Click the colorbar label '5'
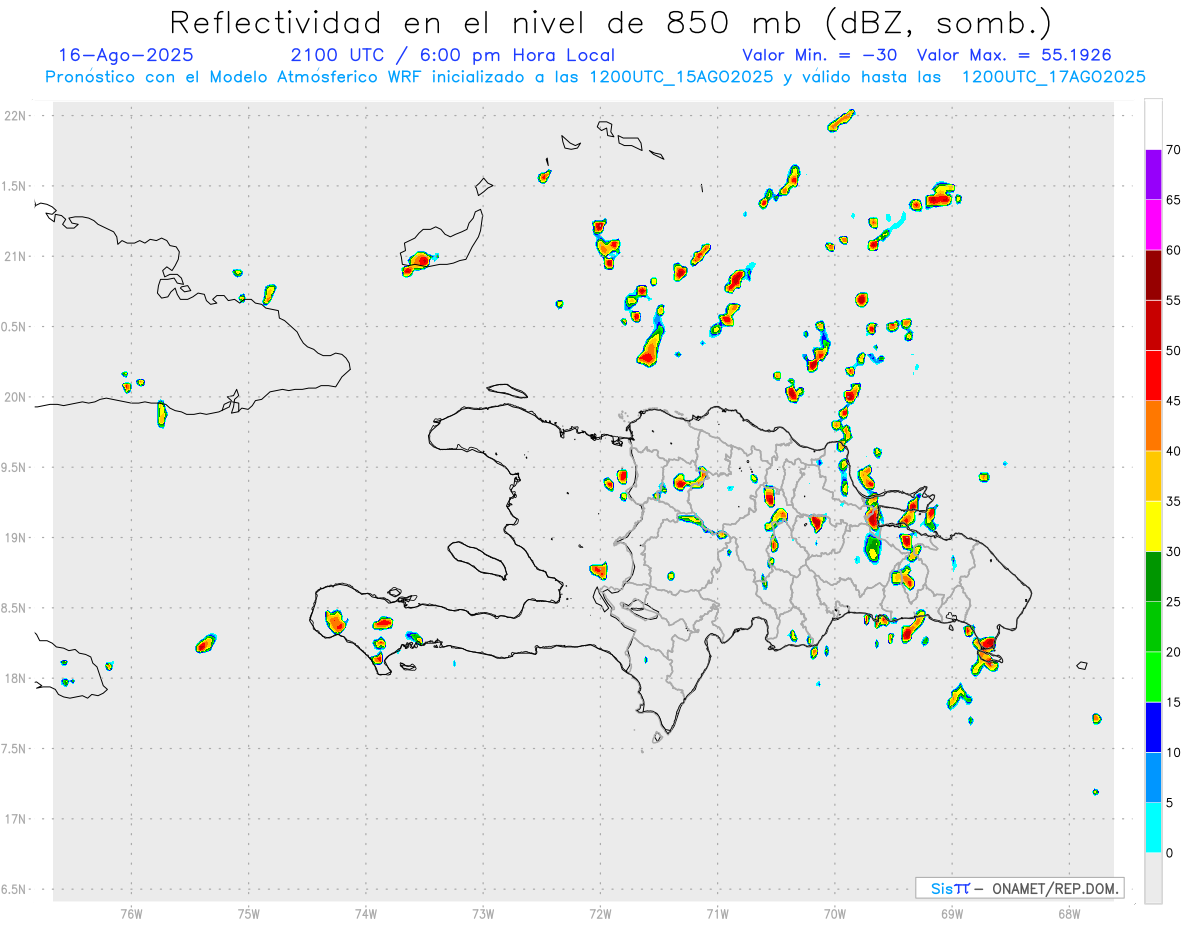This screenshot has height=927, width=1200. 1169,802
